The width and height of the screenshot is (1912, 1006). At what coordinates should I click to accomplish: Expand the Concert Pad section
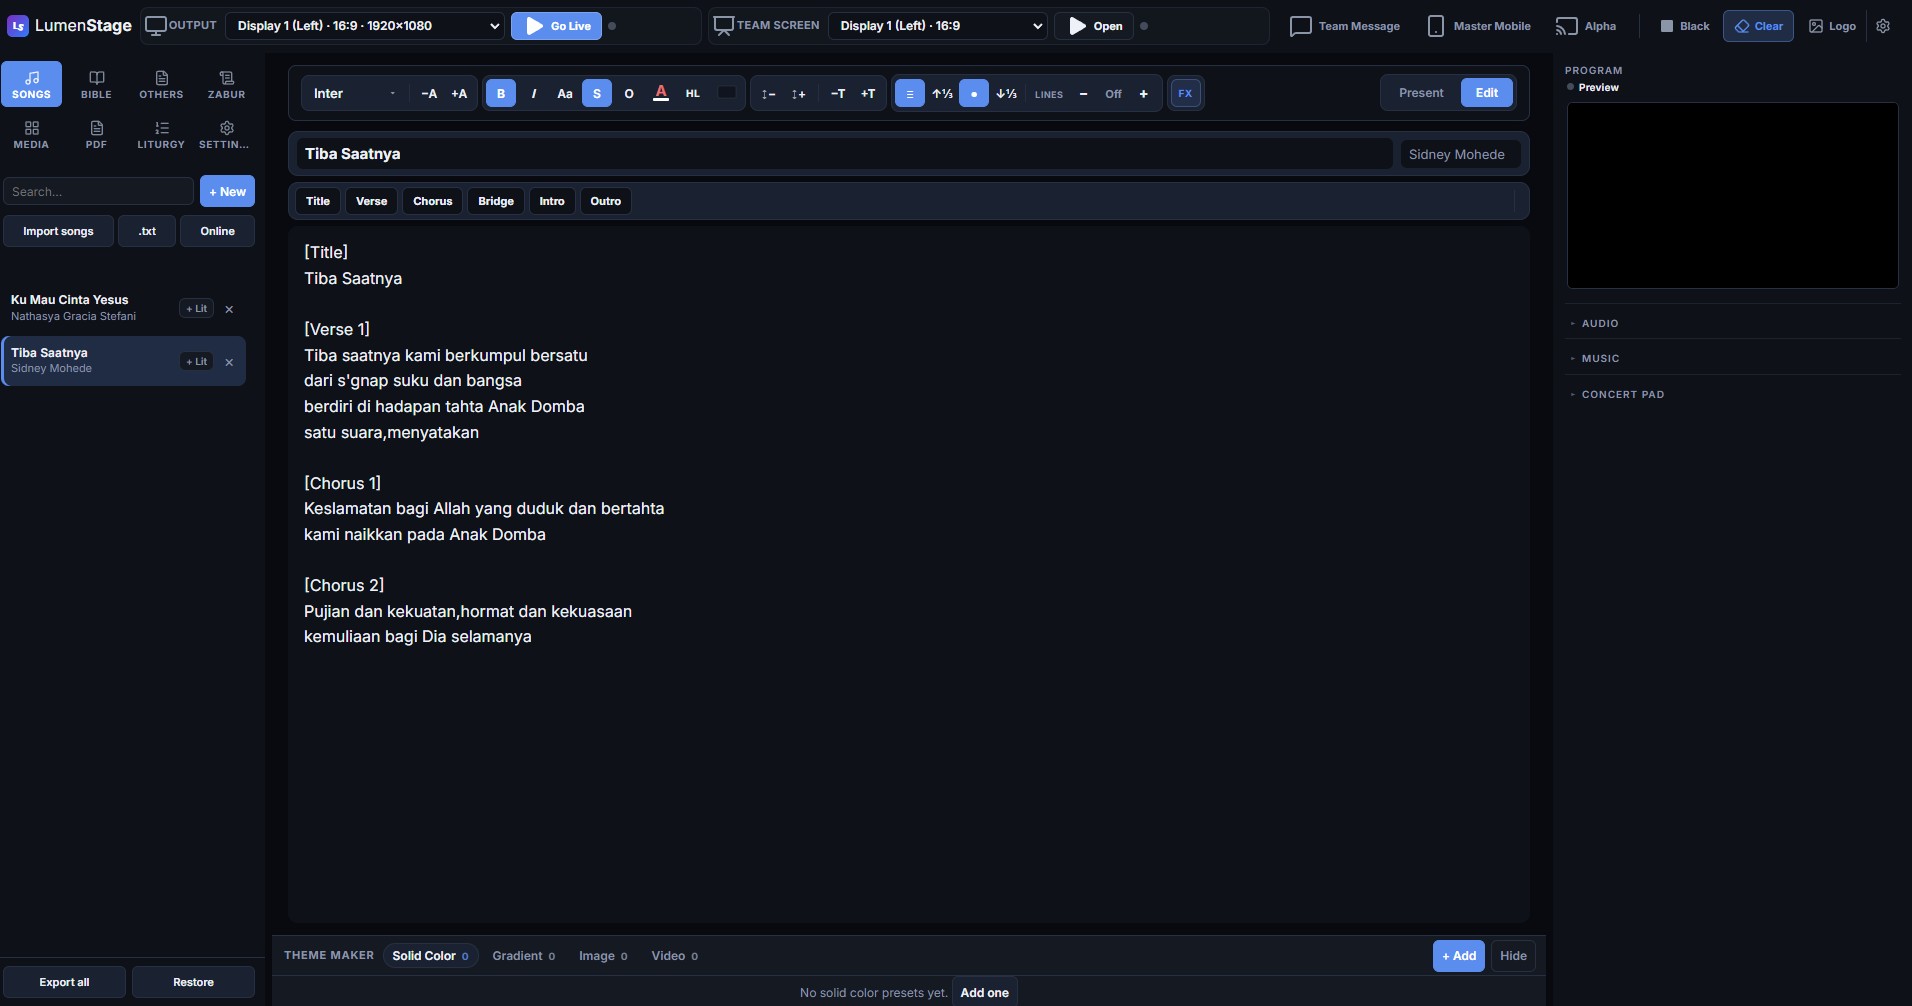click(x=1732, y=394)
